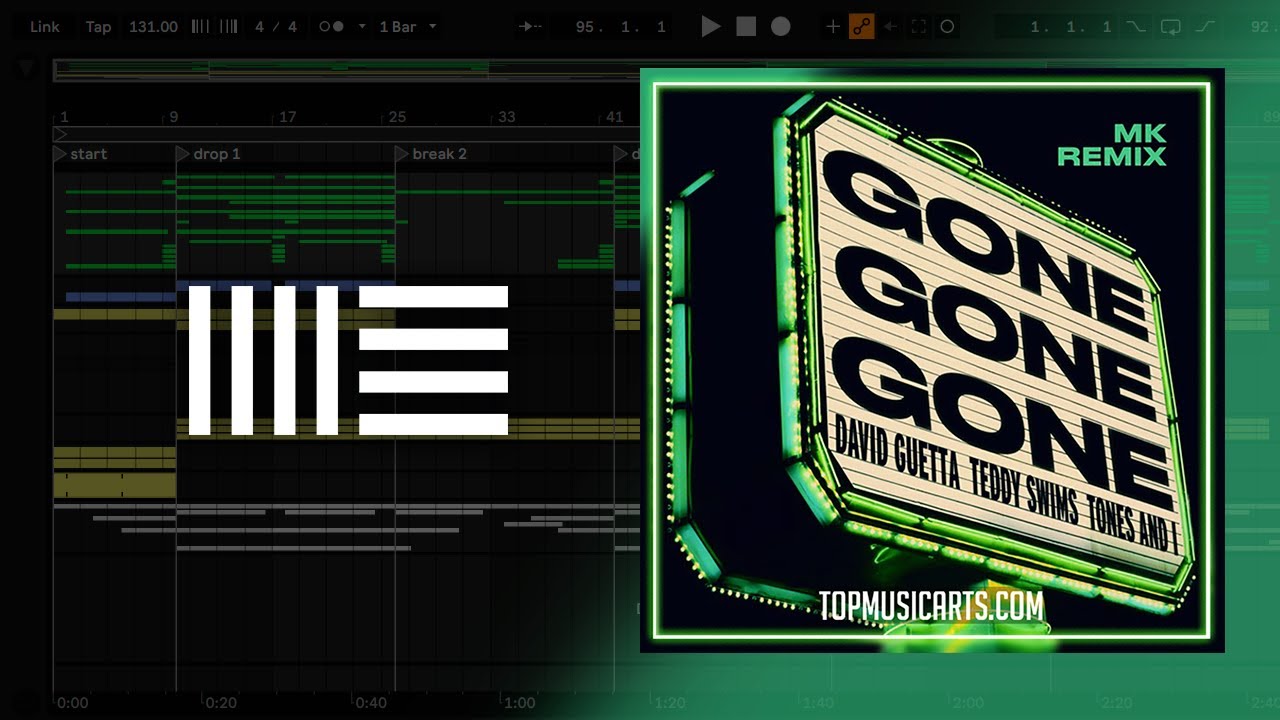Click the Session Record circle button
Screen dimensions: 1280x720
point(947,27)
